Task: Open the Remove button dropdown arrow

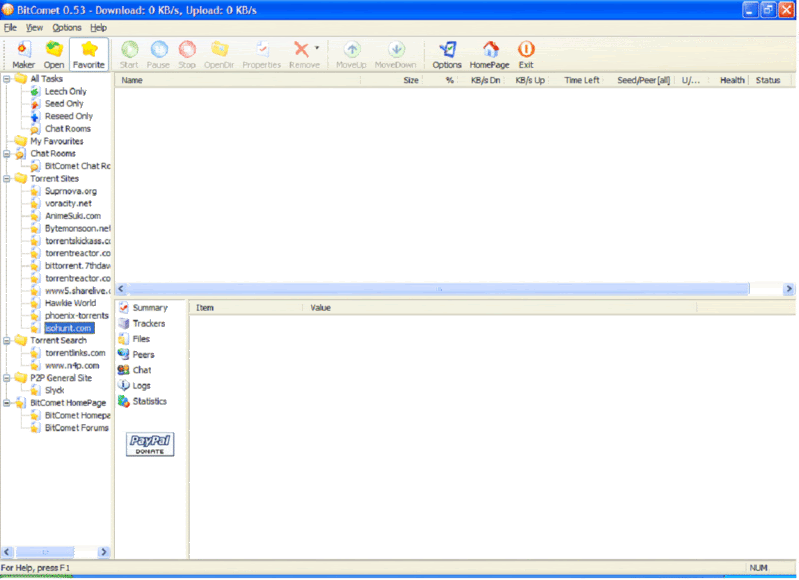Action: pos(318,47)
